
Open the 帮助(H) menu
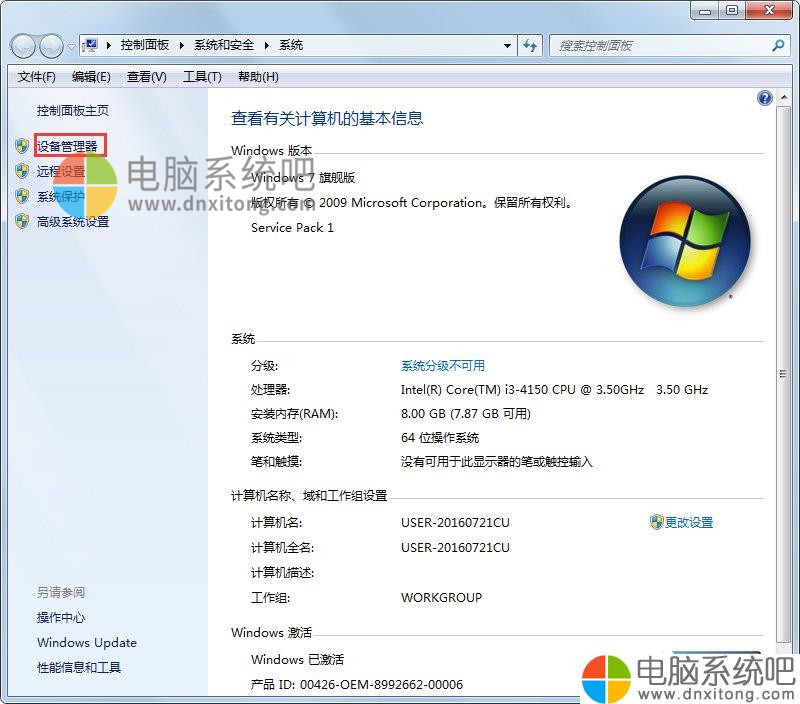pos(258,77)
